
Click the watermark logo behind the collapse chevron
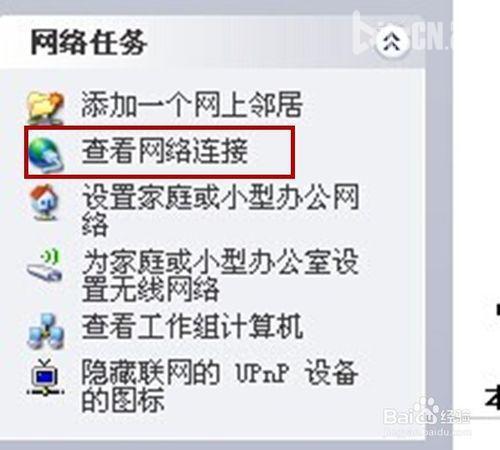coord(403,35)
